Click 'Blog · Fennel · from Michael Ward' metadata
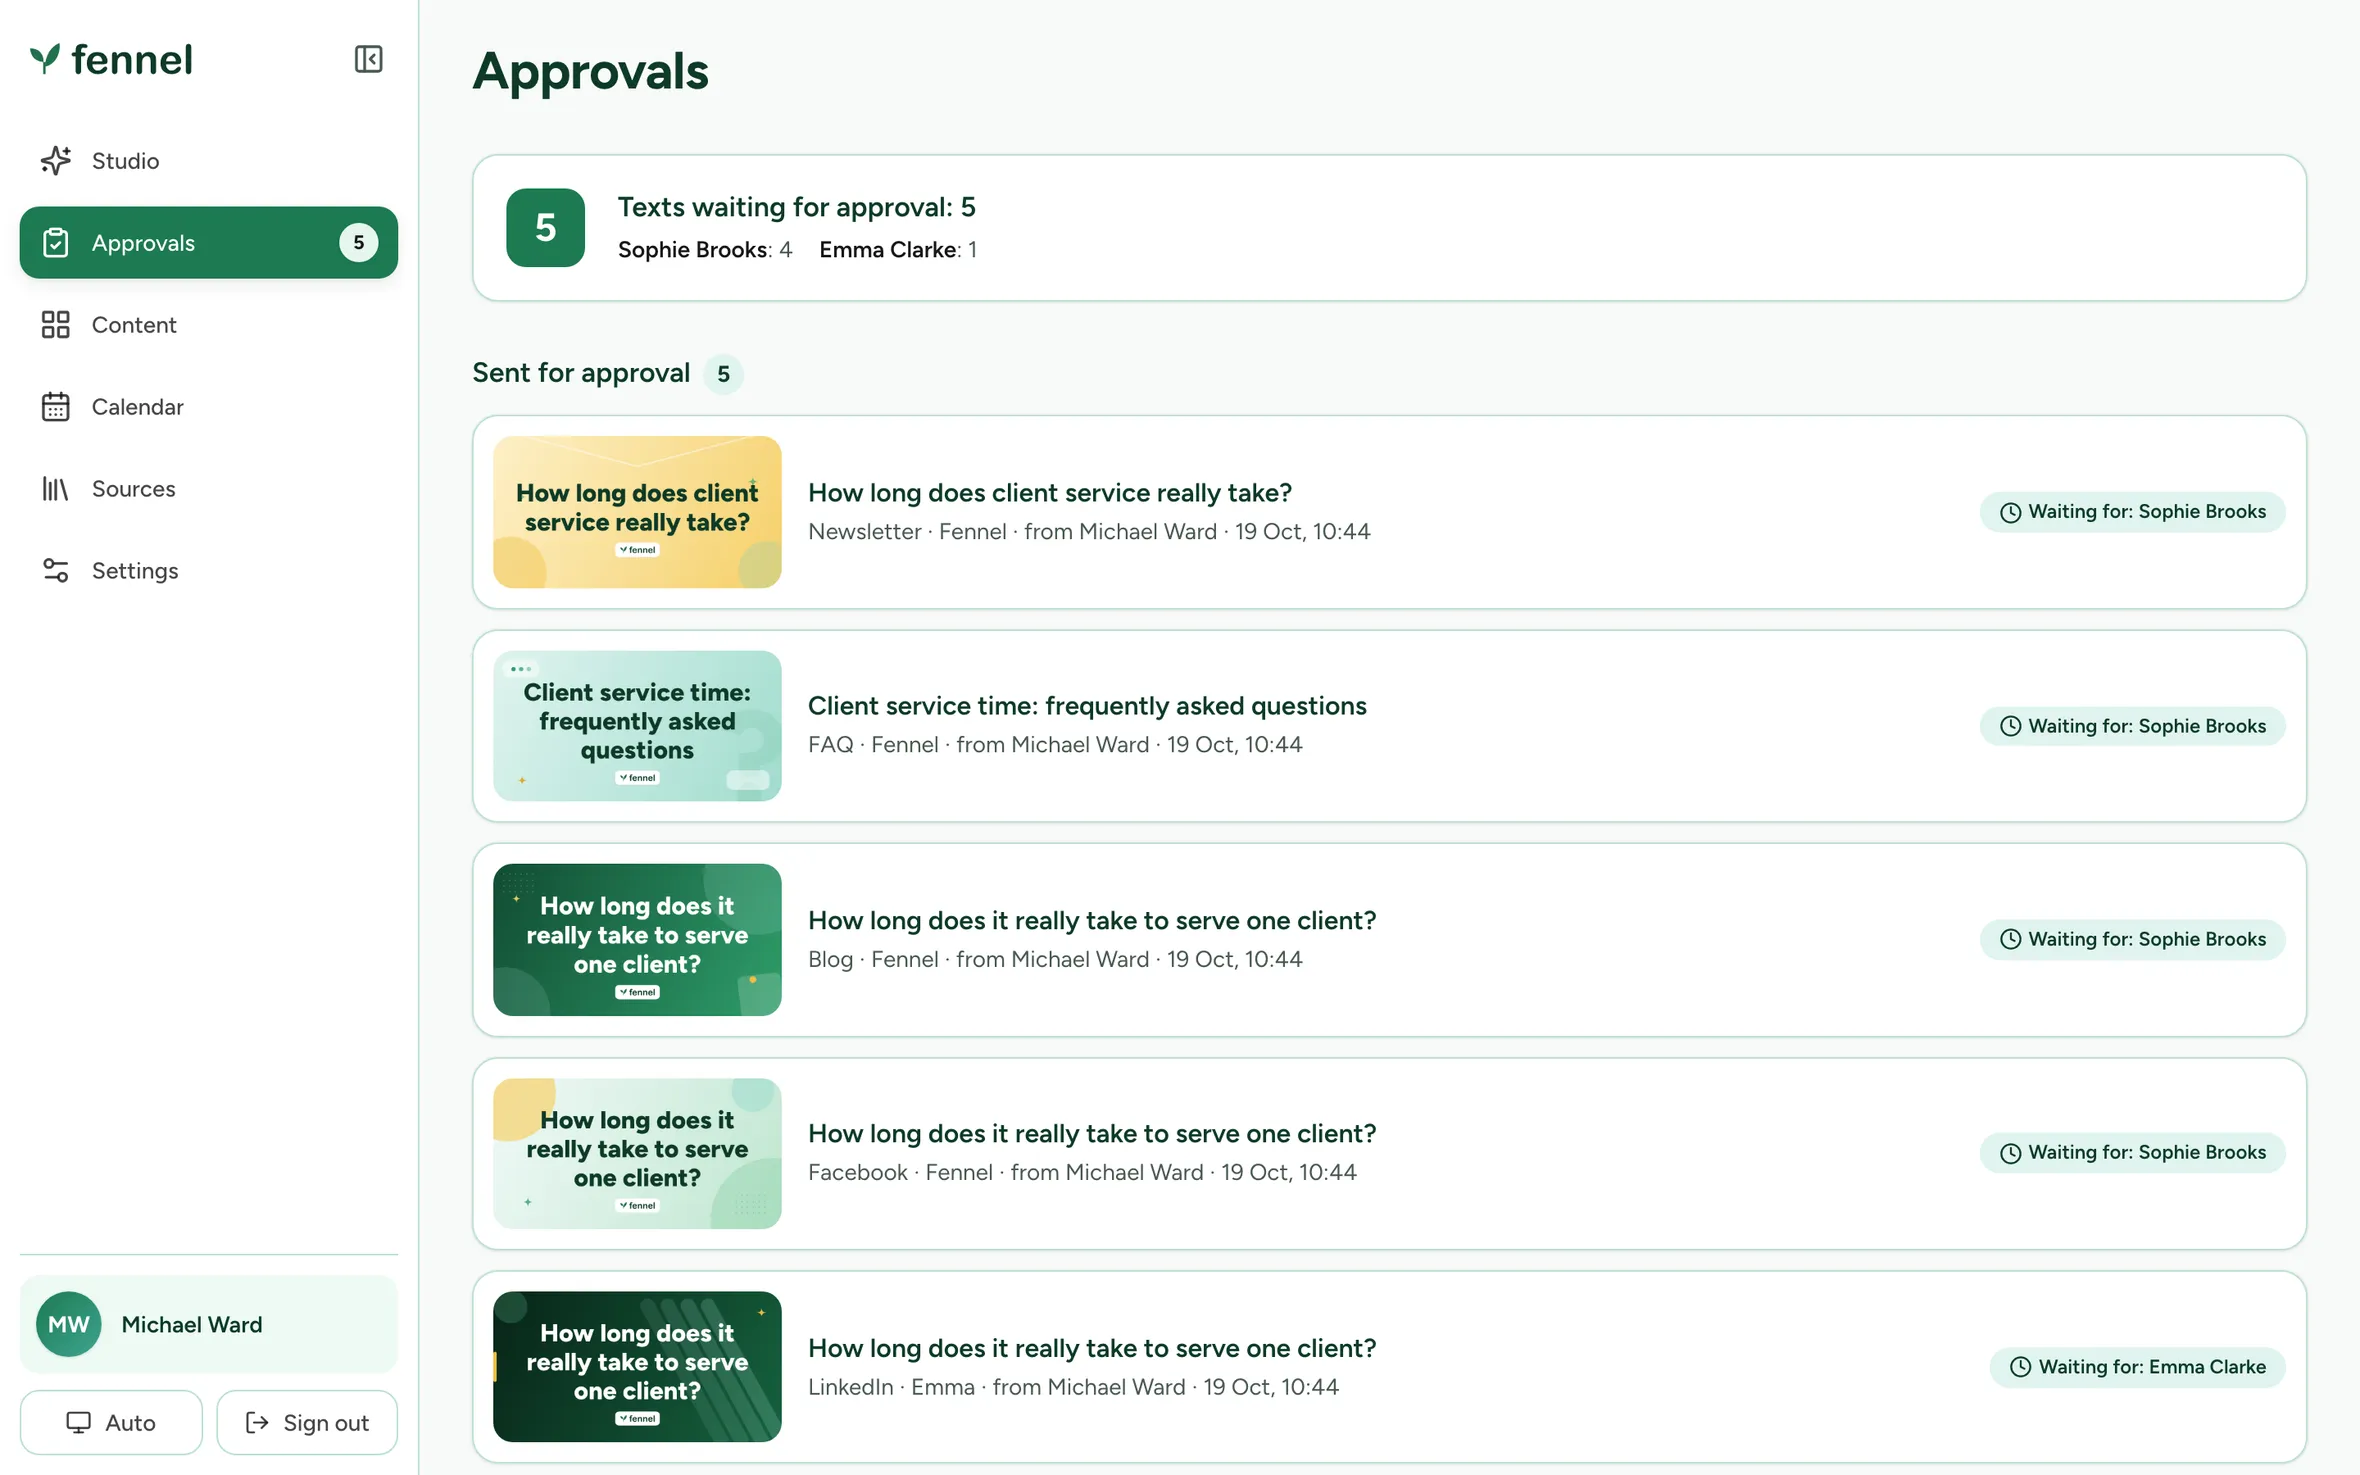The height and width of the screenshot is (1475, 2360). pyautogui.click(x=978, y=960)
